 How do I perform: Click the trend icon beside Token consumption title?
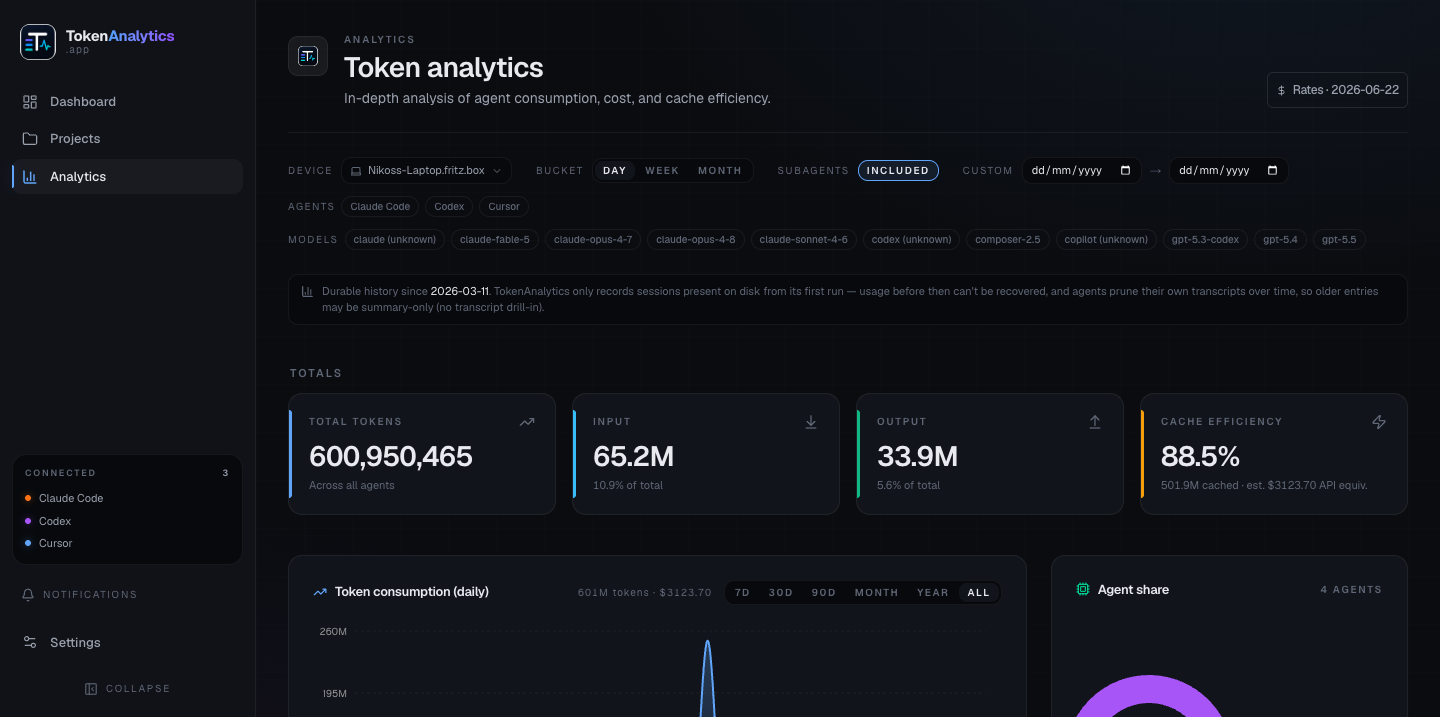point(320,592)
